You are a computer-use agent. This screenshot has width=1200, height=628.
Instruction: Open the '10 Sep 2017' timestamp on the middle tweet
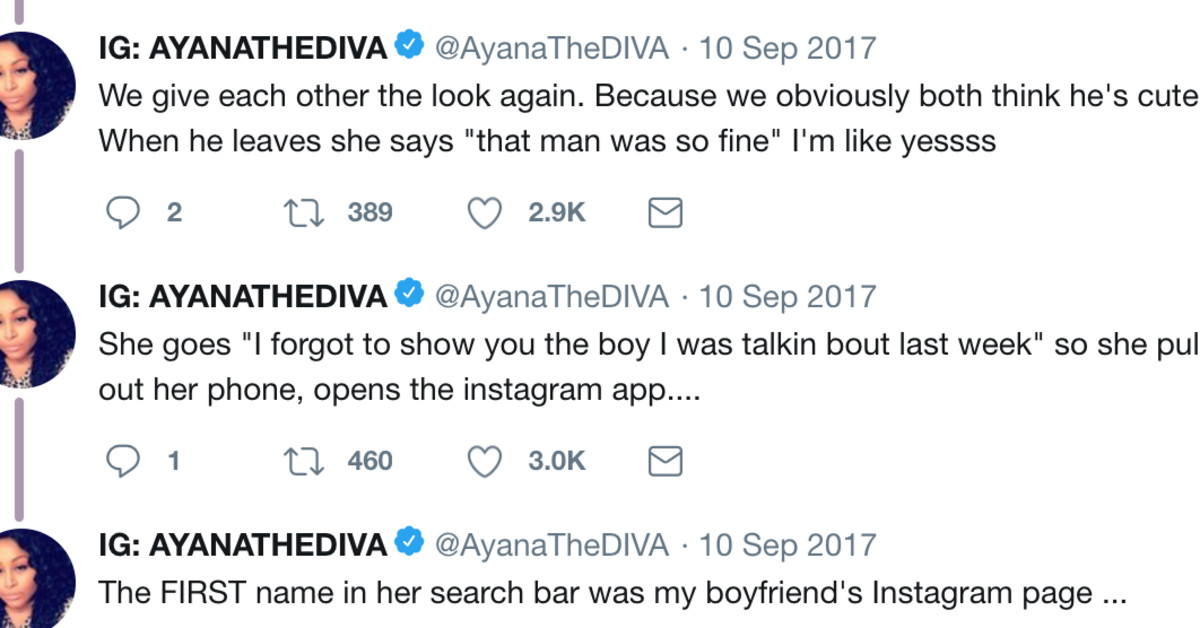(789, 296)
